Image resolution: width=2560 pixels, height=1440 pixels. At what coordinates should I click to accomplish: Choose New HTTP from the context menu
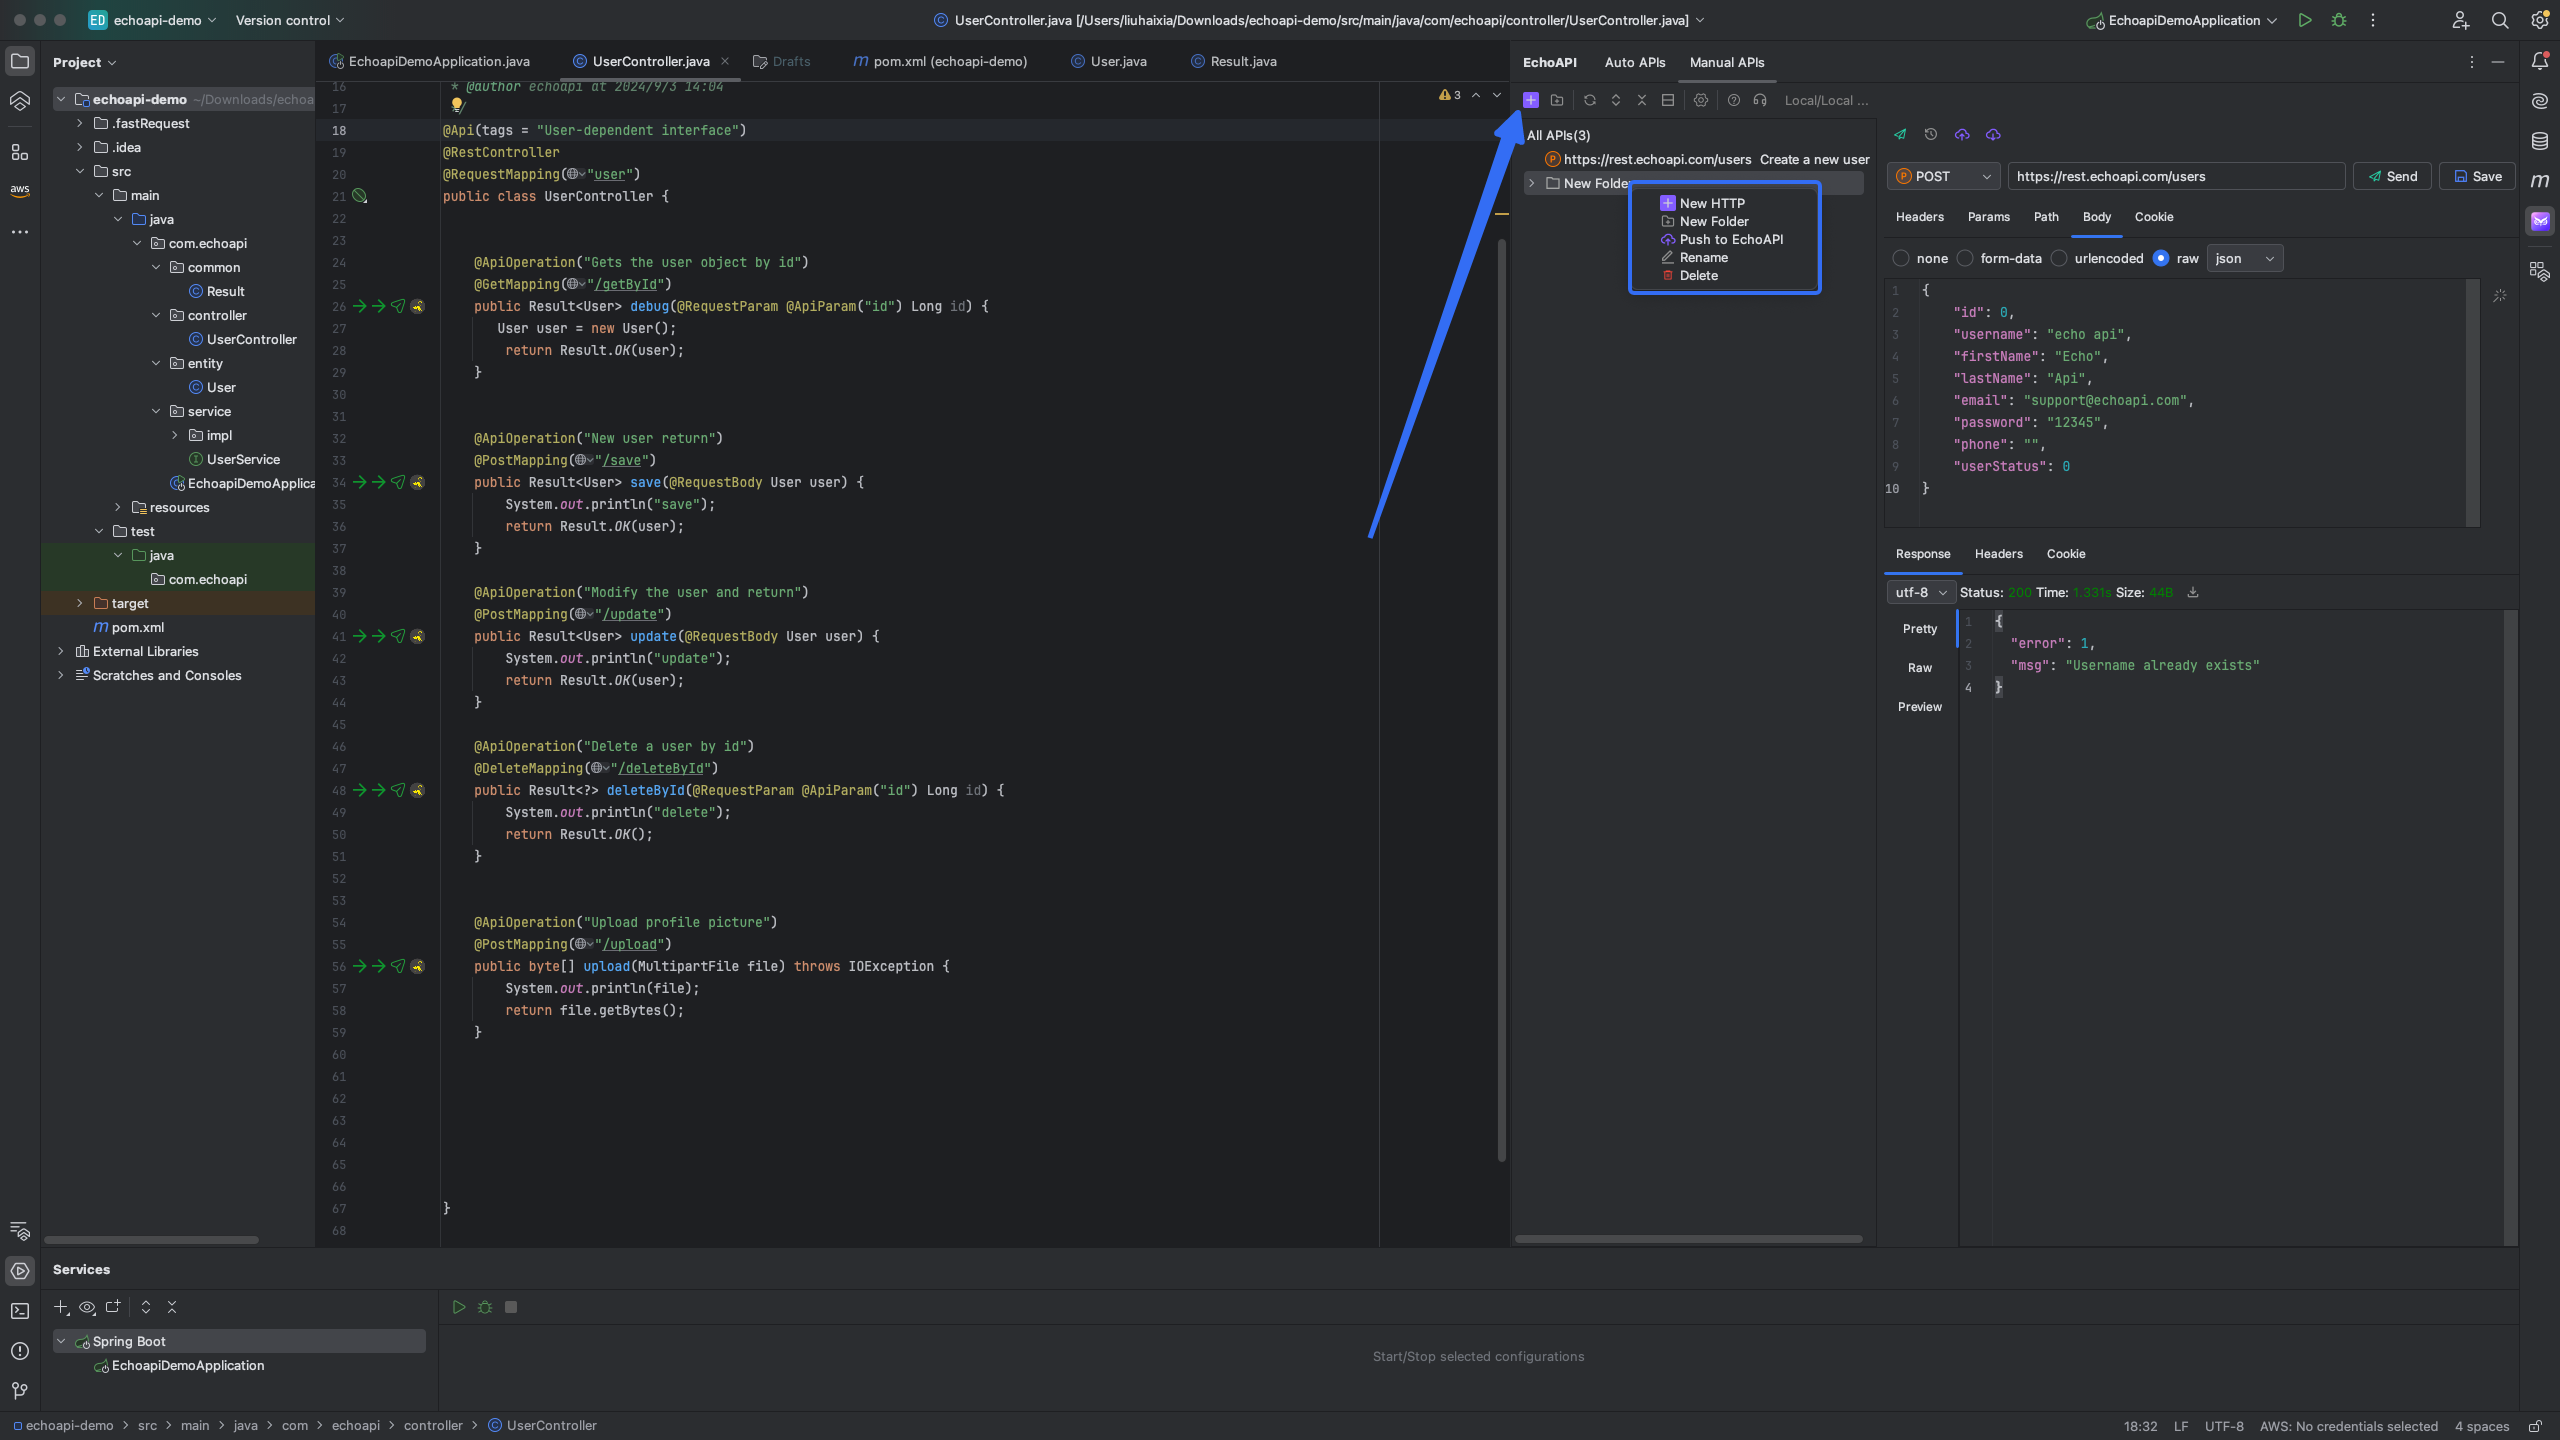point(1712,203)
